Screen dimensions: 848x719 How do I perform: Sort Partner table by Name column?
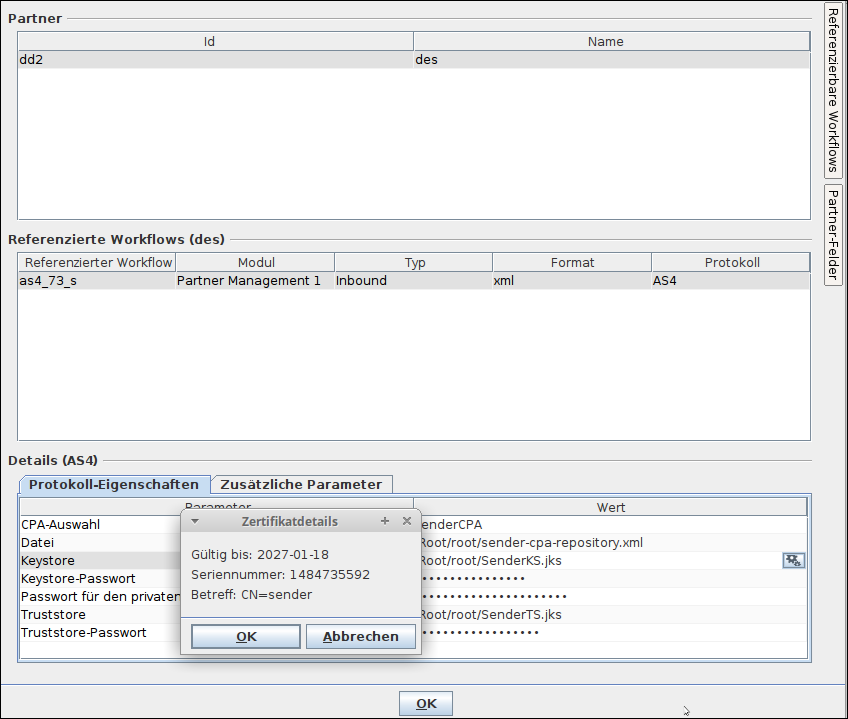[x=610, y=41]
